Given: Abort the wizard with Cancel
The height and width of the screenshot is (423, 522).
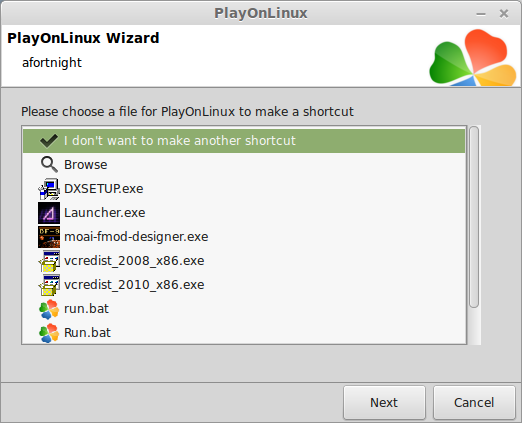Looking at the screenshot, I should click(474, 402).
